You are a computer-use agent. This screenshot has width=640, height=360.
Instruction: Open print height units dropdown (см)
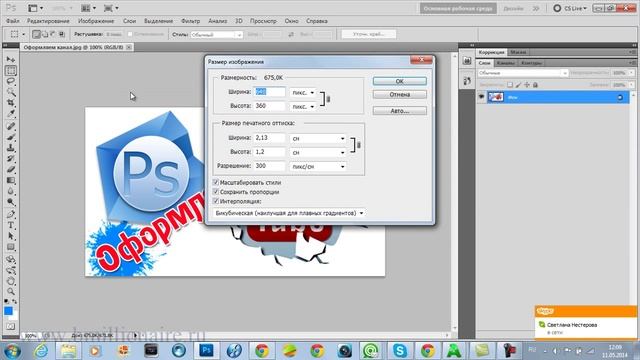click(x=318, y=153)
